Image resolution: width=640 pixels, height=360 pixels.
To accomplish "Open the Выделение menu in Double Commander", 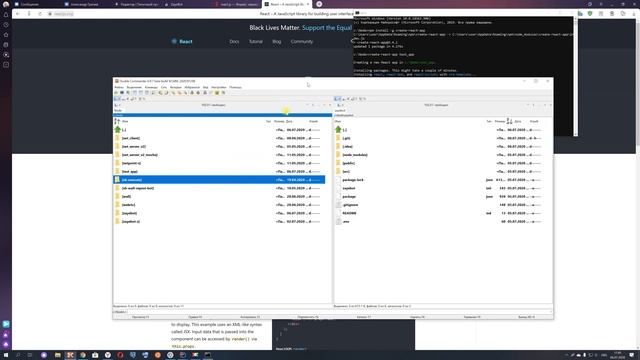I will [134, 87].
